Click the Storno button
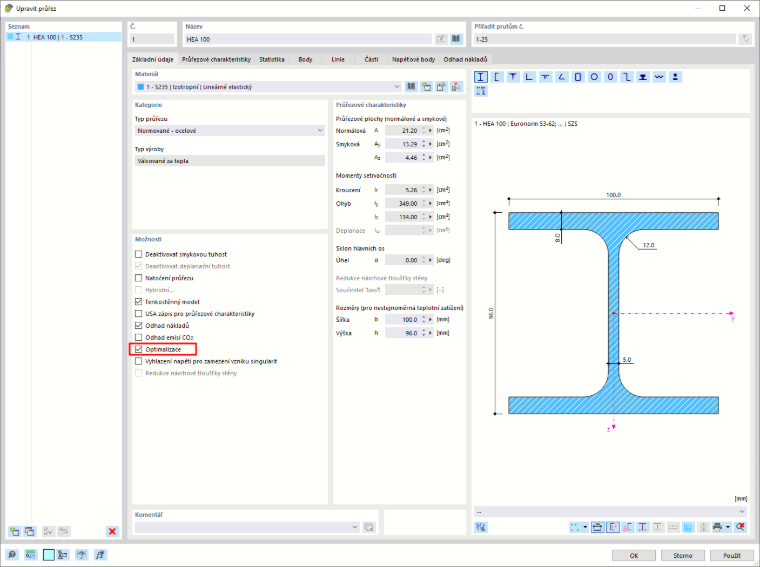 (x=682, y=555)
